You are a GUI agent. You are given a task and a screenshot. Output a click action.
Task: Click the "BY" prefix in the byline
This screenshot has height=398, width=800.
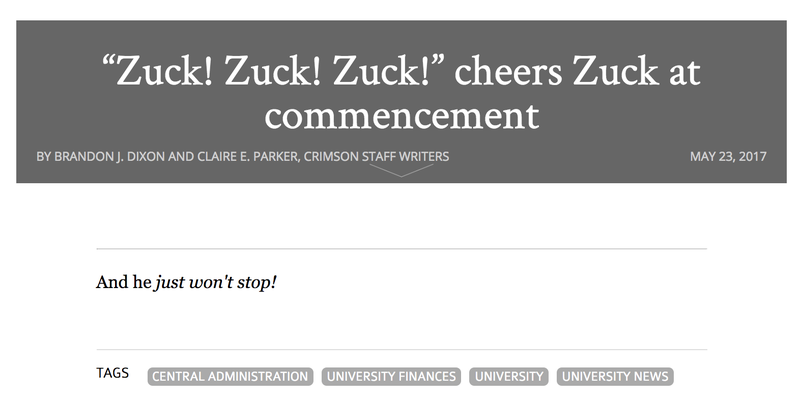click(x=43, y=157)
